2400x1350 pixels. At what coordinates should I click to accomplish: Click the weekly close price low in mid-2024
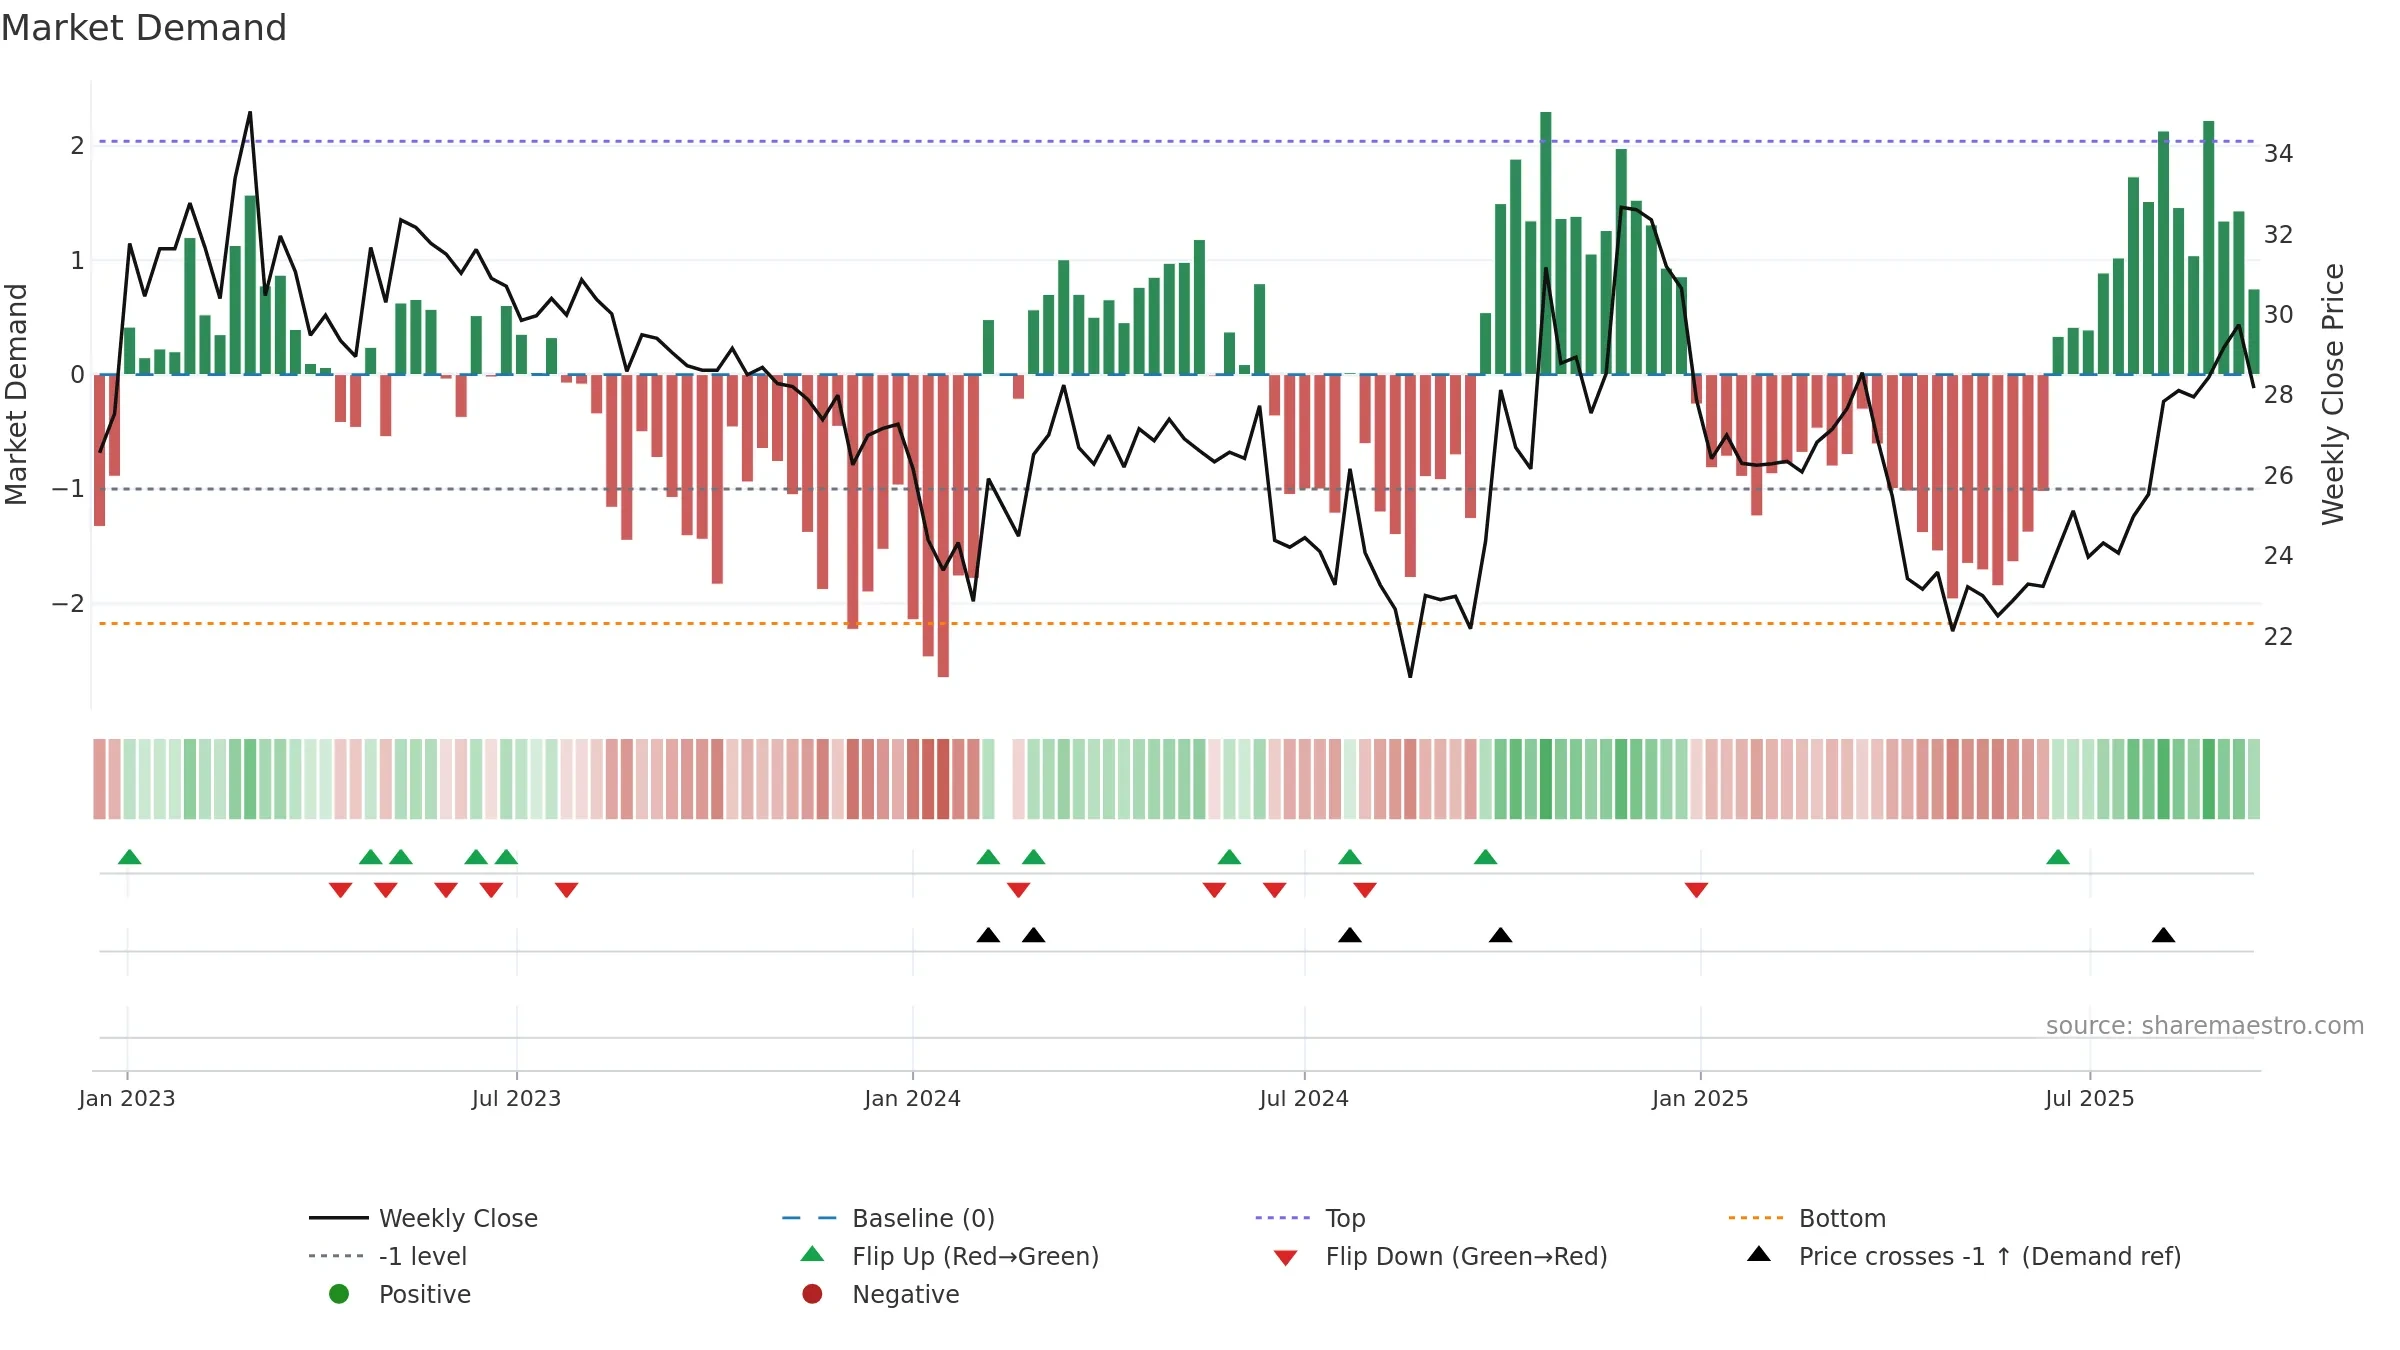pos(1411,676)
